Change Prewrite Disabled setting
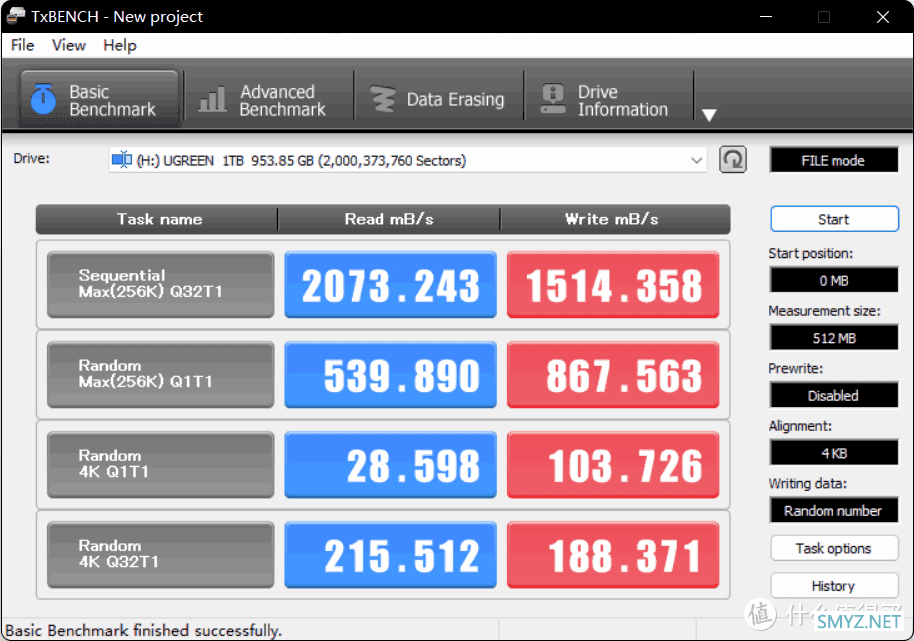This screenshot has height=641, width=914. point(834,396)
